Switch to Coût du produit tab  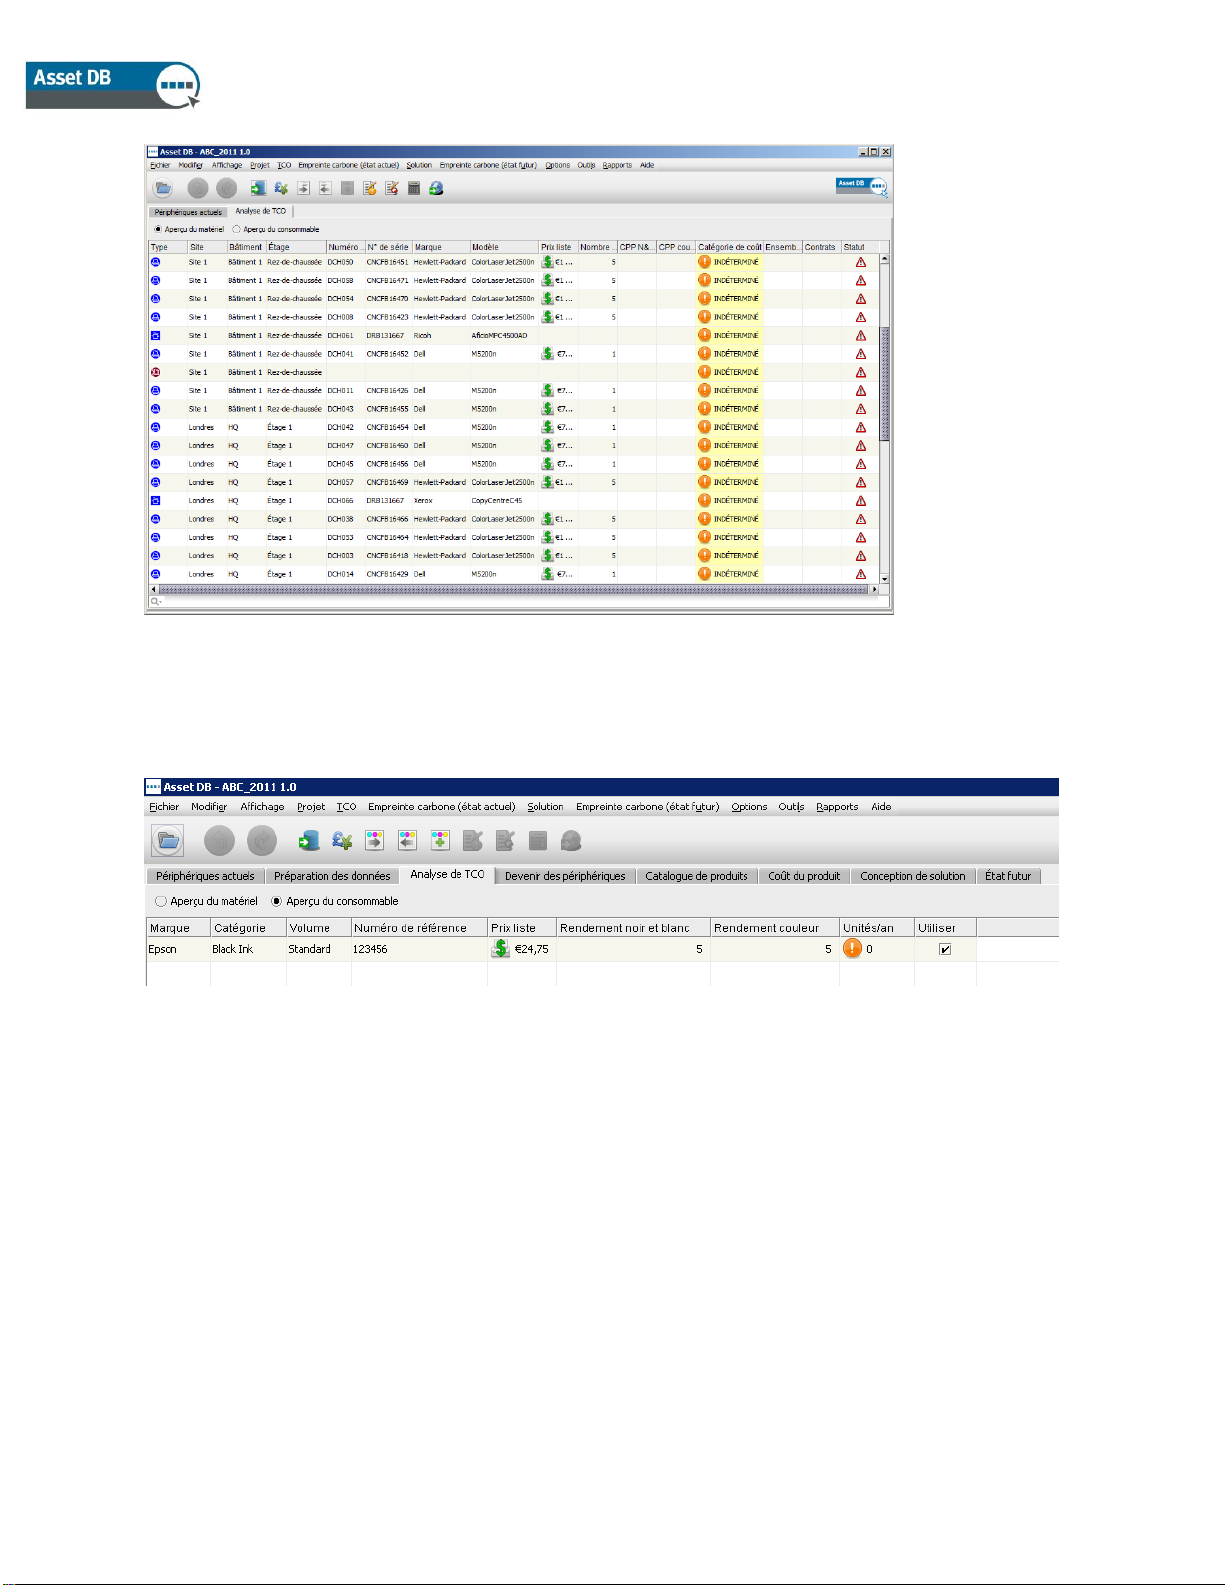[x=804, y=876]
